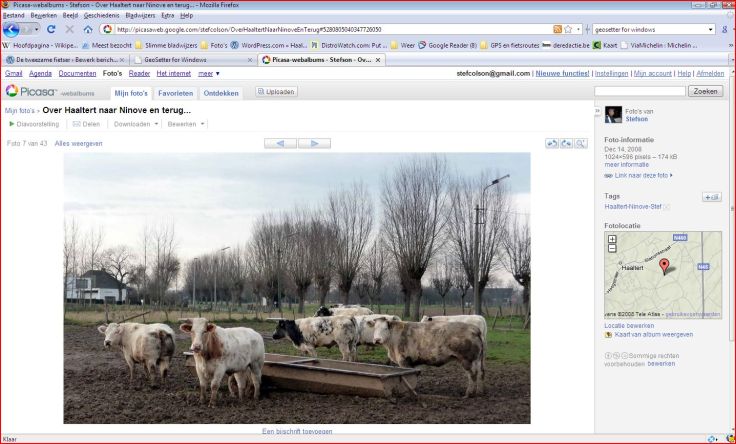
Task: Open 'Kaart van album weergeven' link
Action: click(653, 335)
